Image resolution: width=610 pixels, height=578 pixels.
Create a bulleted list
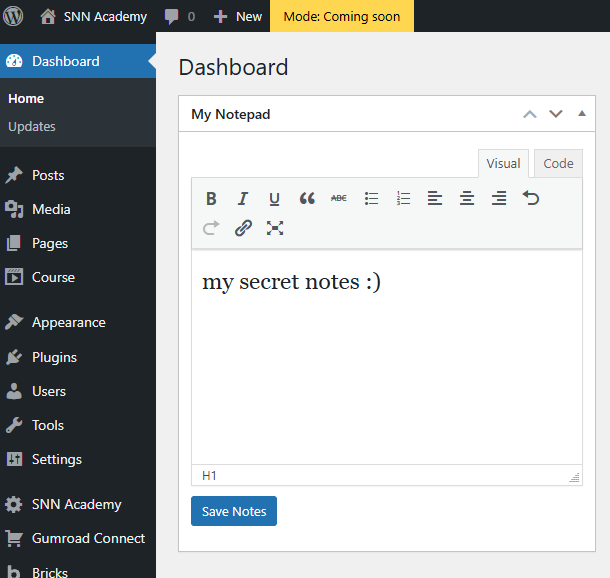tap(371, 198)
